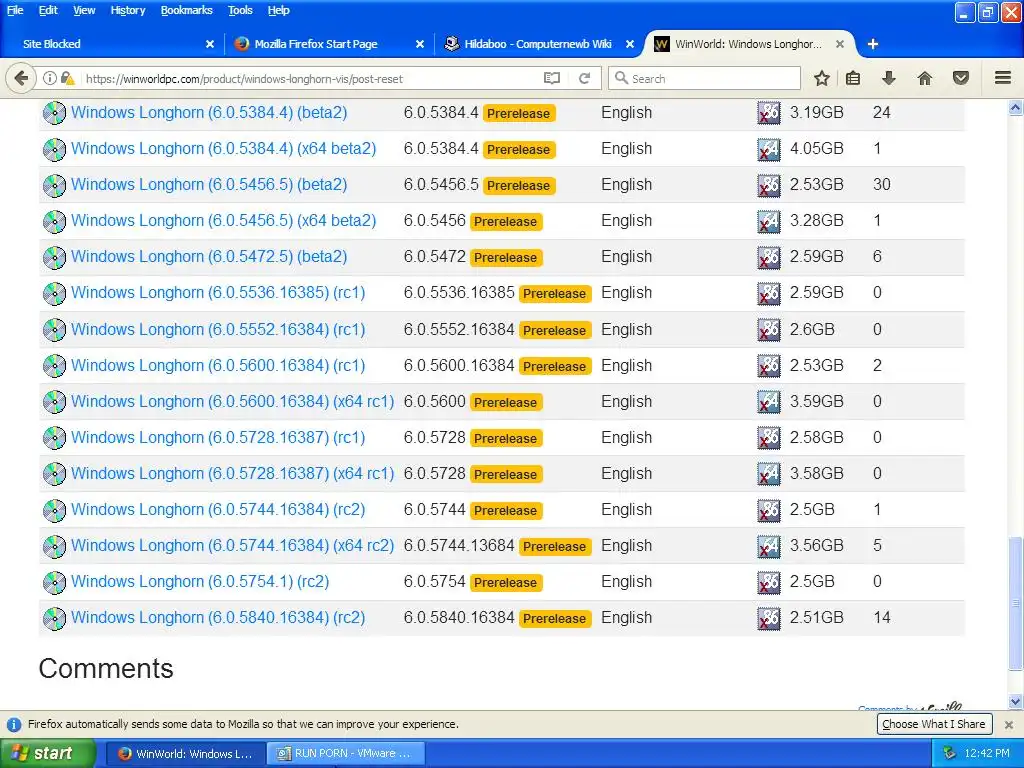
Task: Open Windows Longhorn (6.0.5728.16387) (x64 rc1) link
Action: click(232, 473)
